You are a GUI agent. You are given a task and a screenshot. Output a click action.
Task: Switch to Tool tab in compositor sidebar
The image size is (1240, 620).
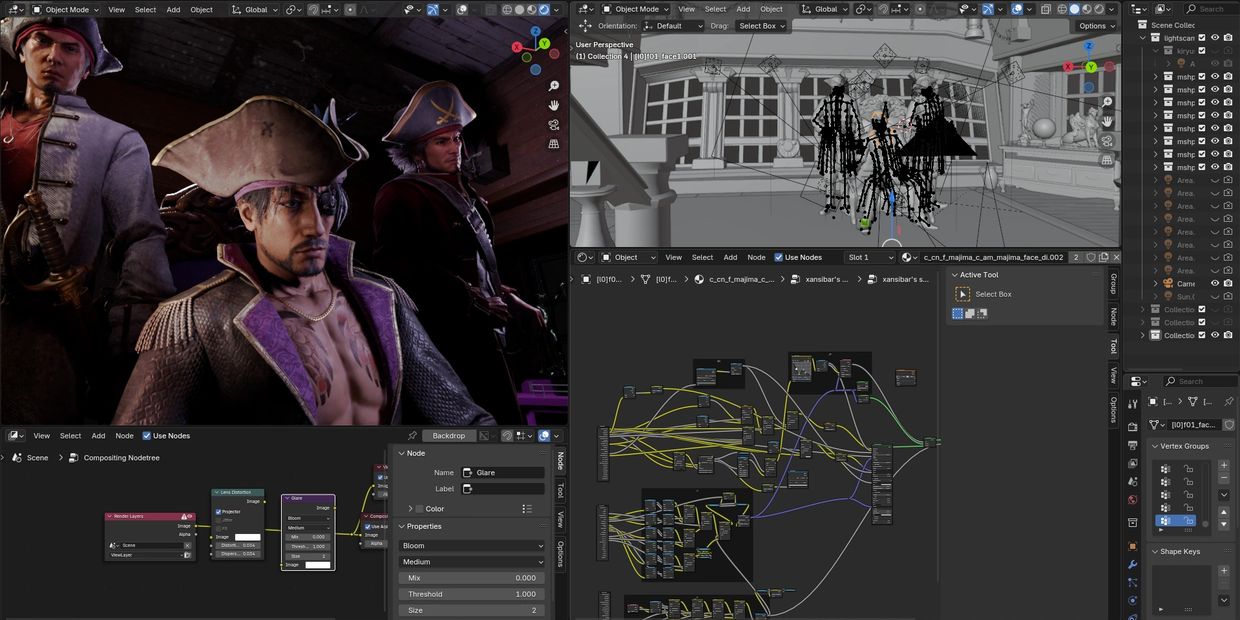pos(560,490)
